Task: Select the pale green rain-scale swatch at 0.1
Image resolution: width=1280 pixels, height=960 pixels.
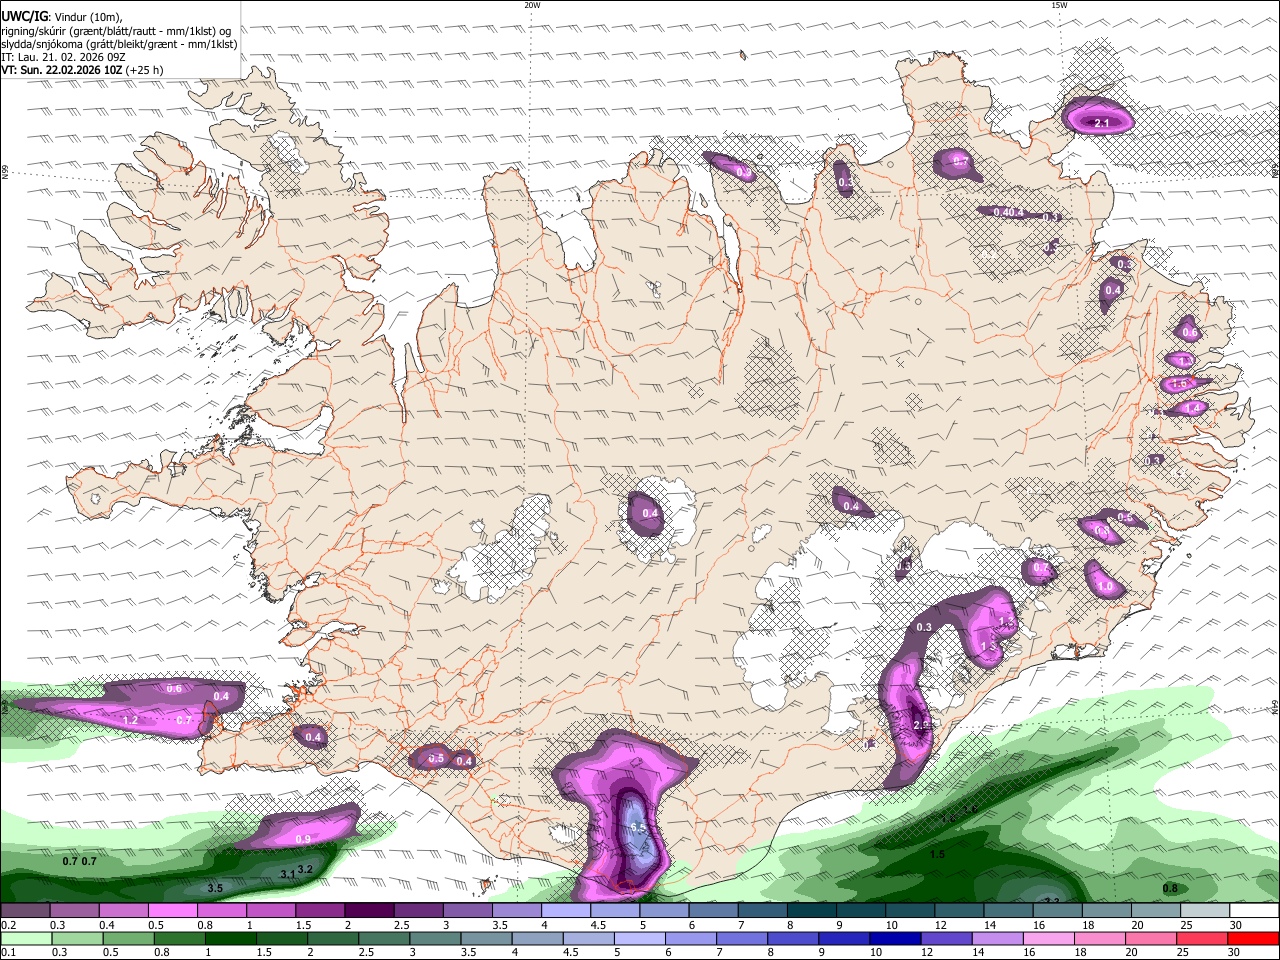Action: [25, 939]
